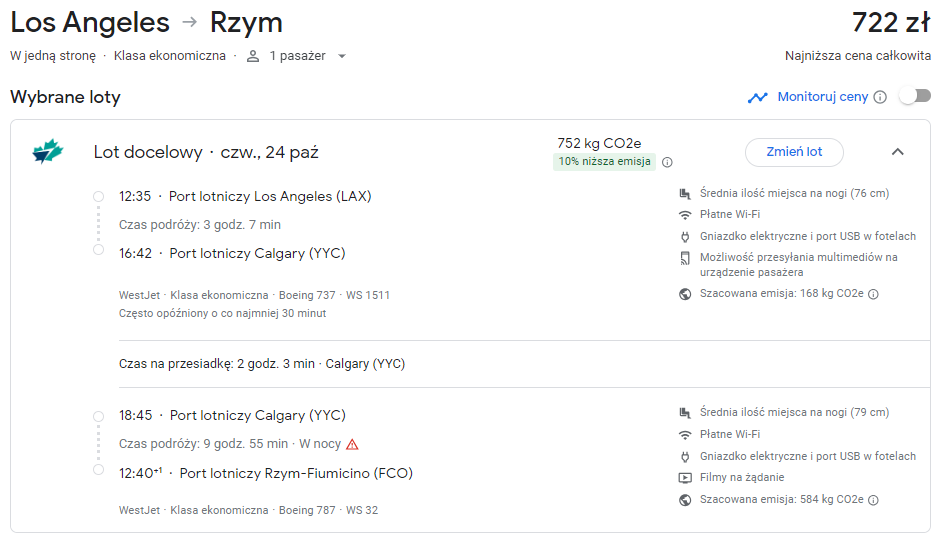Click the W jedną stronę label

pyautogui.click(x=53, y=56)
